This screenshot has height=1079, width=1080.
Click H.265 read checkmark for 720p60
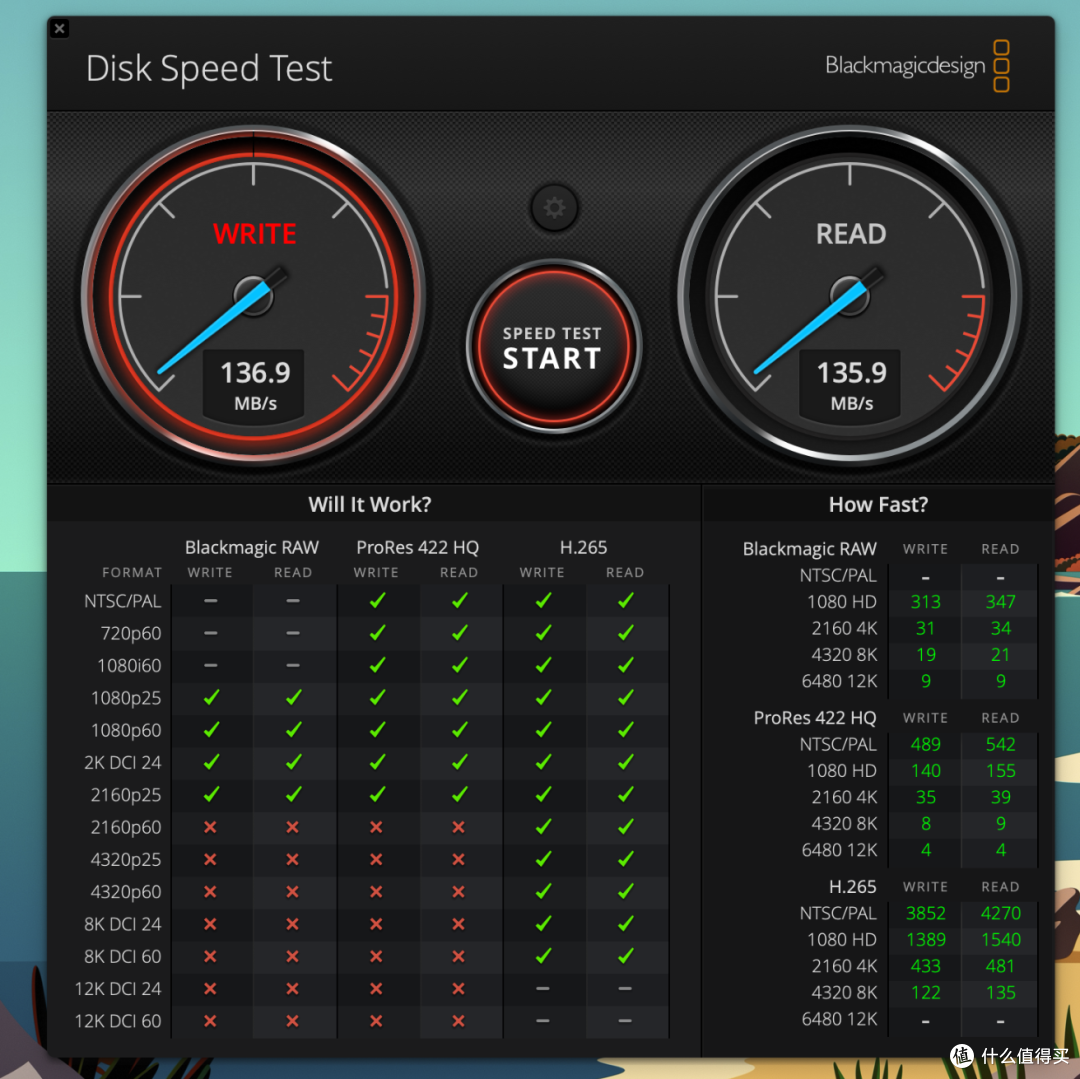(x=625, y=633)
